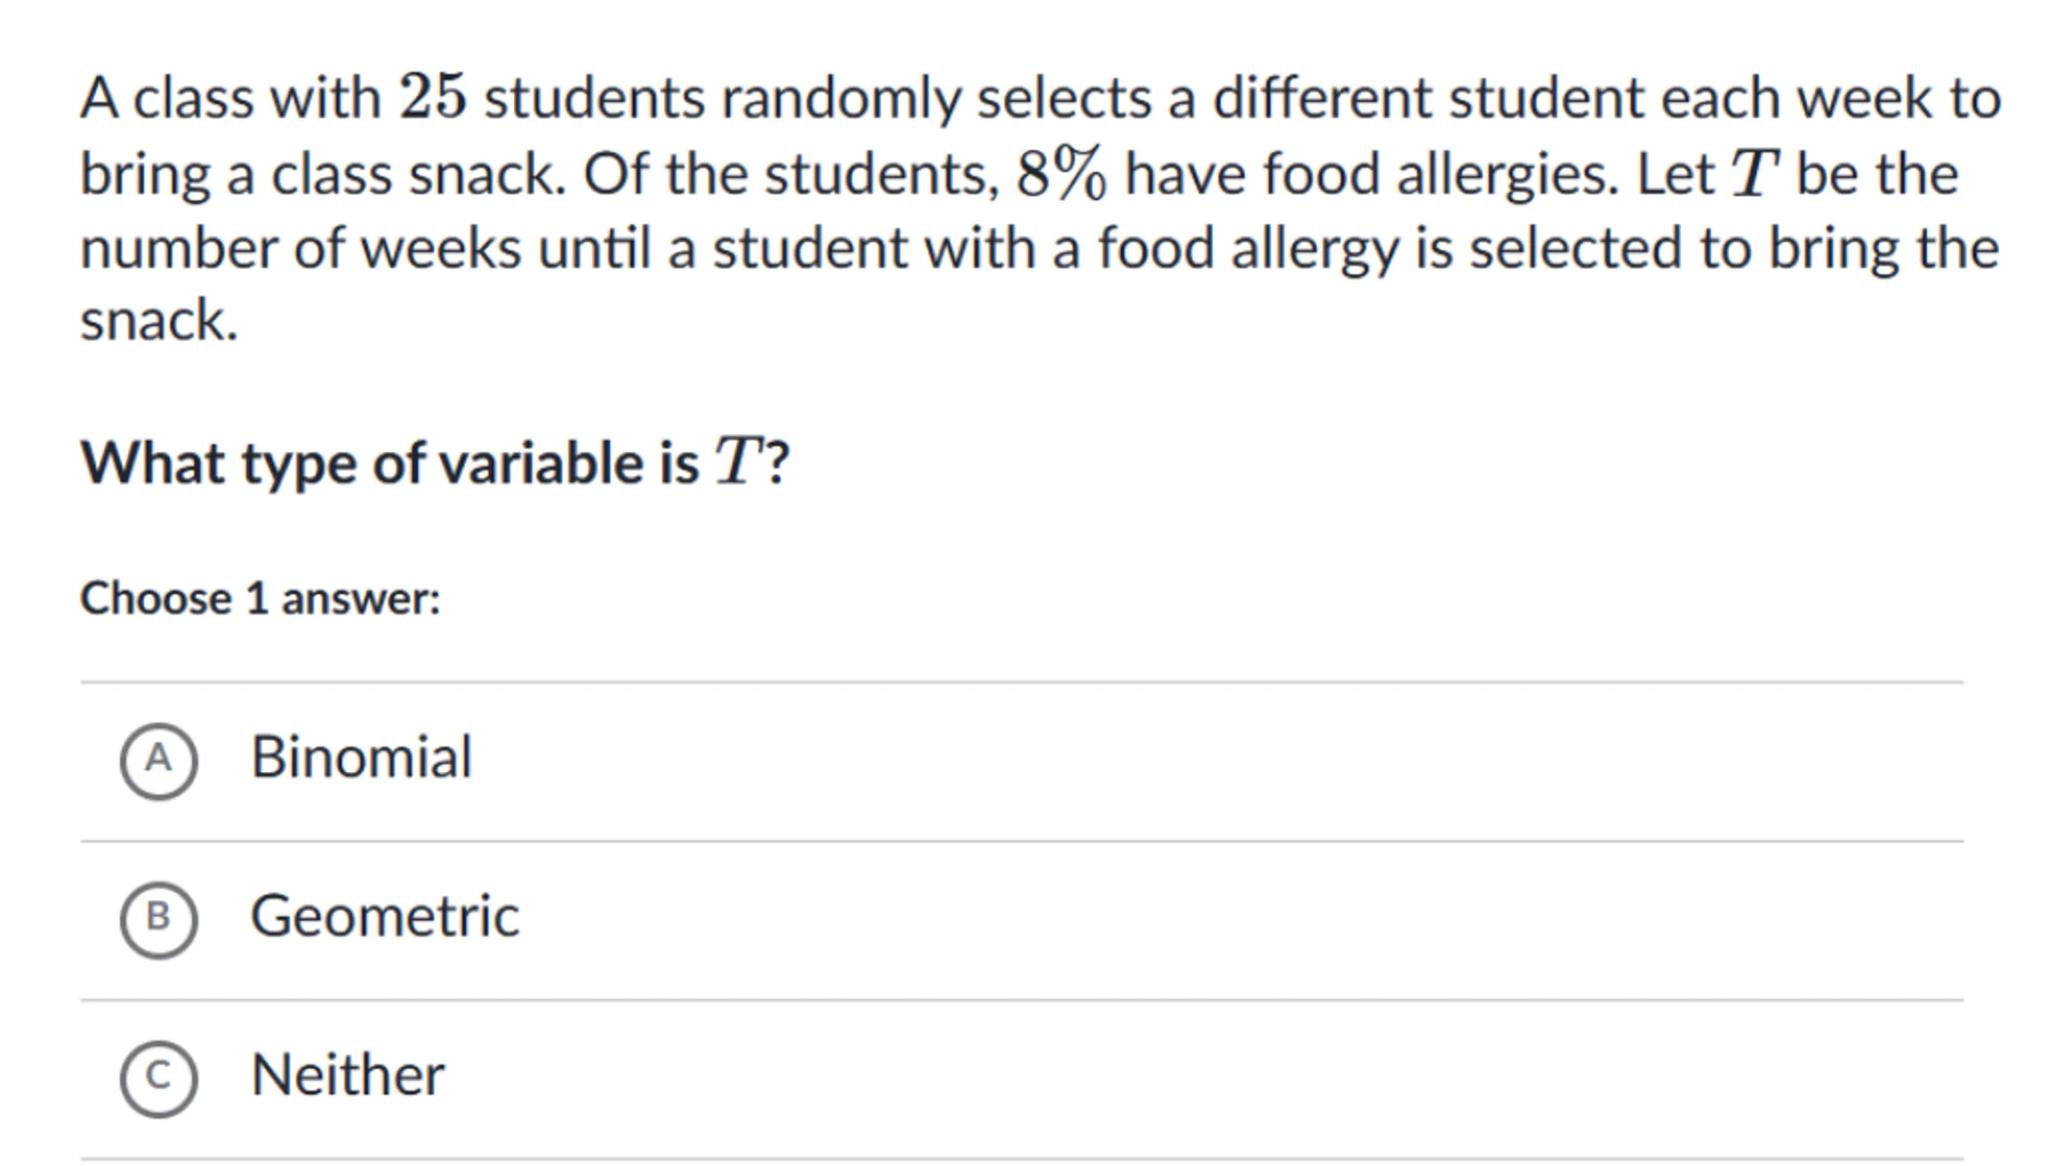Screen dimensions: 2048x1166
Task: Click the number 25 in the problem
Action: click(x=432, y=98)
